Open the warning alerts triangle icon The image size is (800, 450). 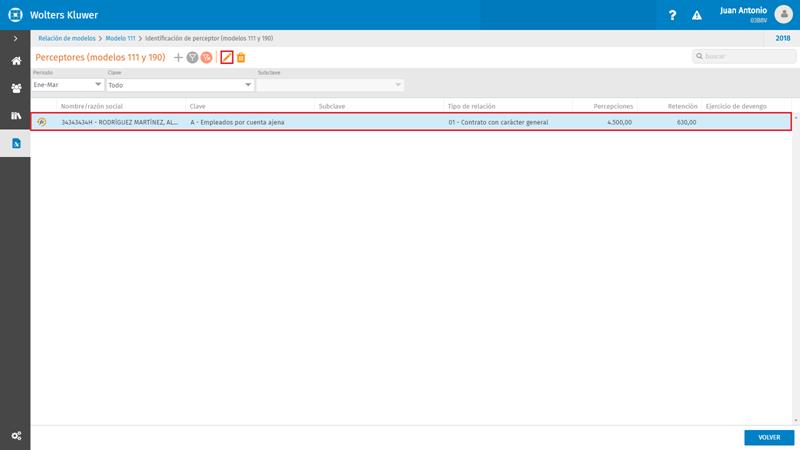pos(696,15)
